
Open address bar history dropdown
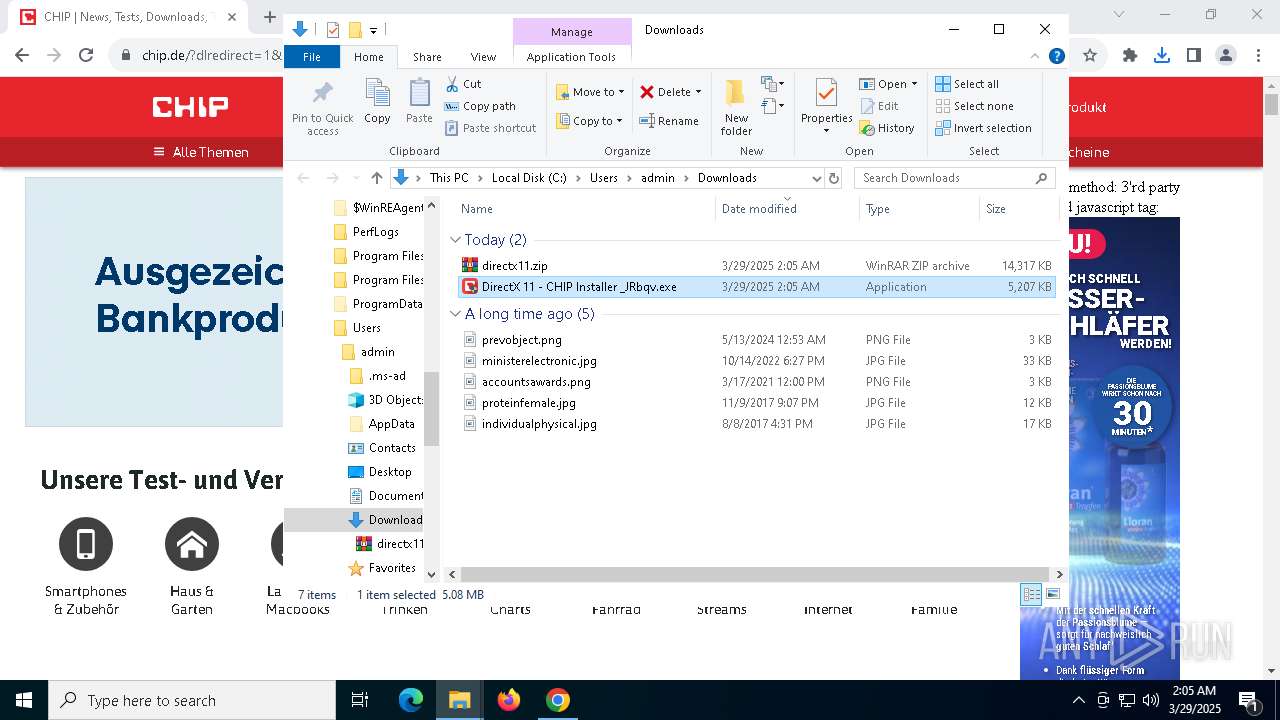pyautogui.click(x=817, y=178)
